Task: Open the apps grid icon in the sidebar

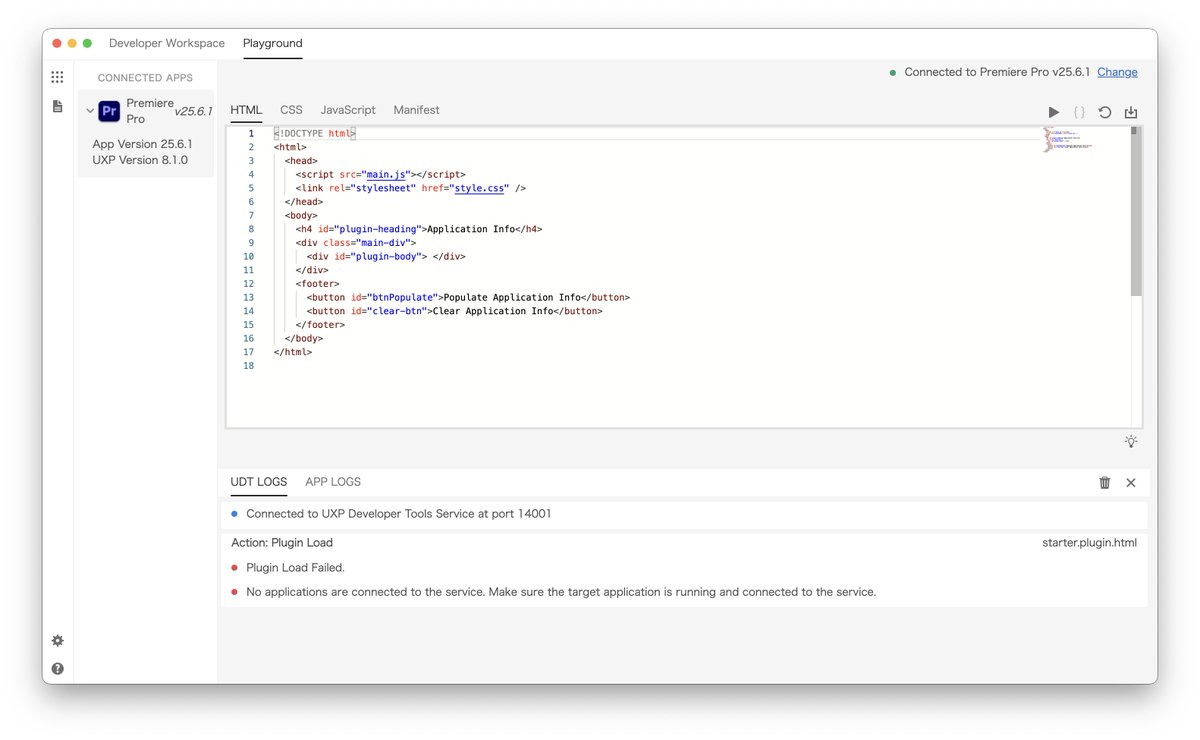Action: pos(57,76)
